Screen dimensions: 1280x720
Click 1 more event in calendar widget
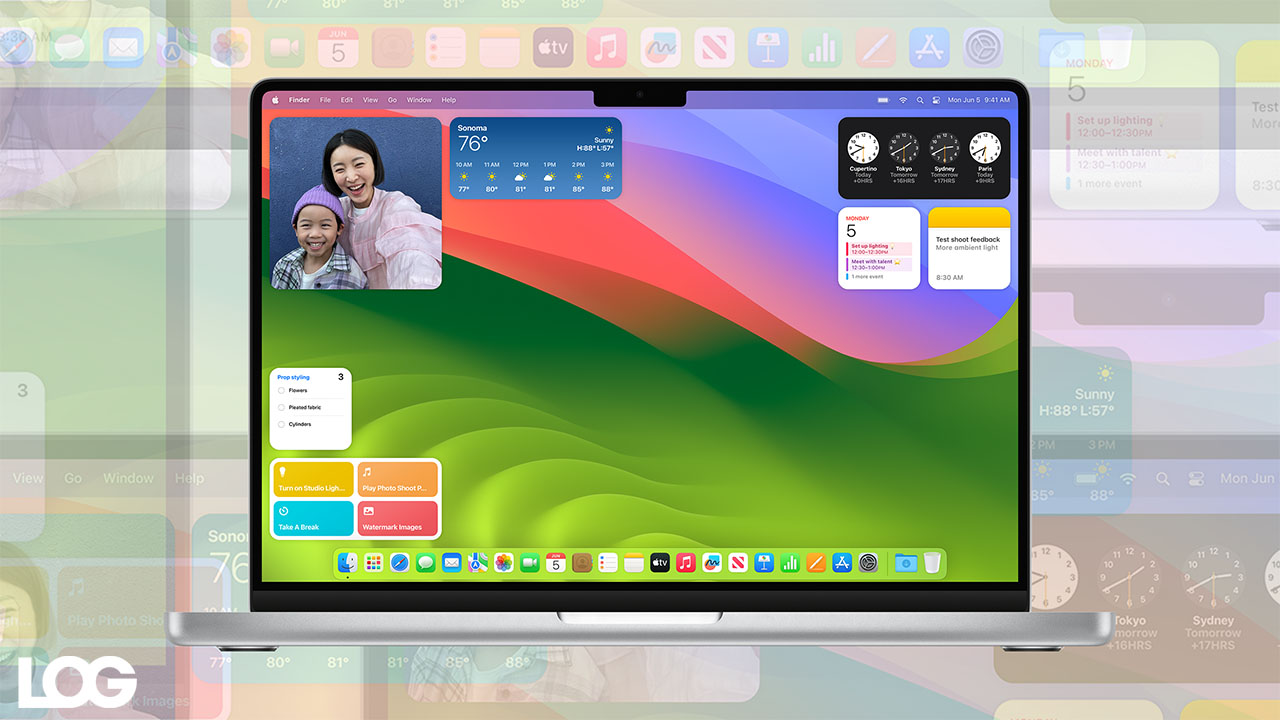866,277
